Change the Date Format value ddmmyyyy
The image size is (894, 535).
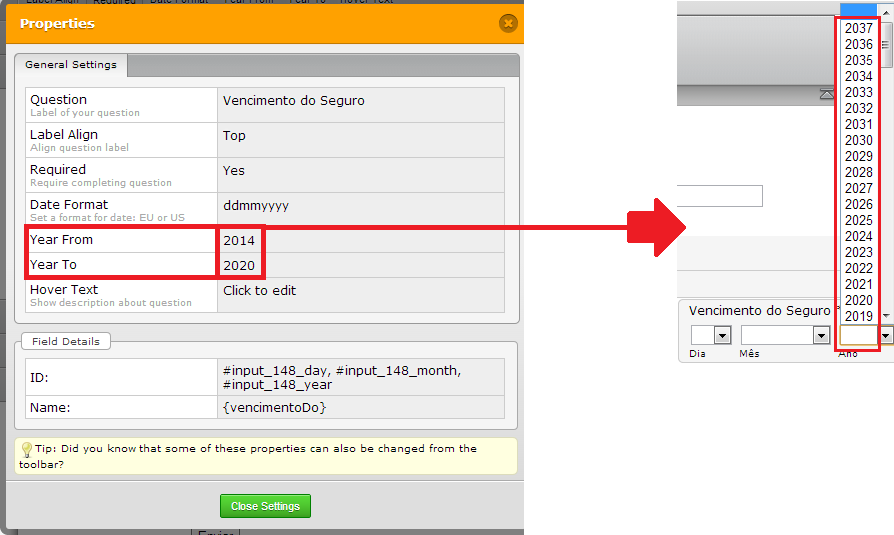pos(255,206)
